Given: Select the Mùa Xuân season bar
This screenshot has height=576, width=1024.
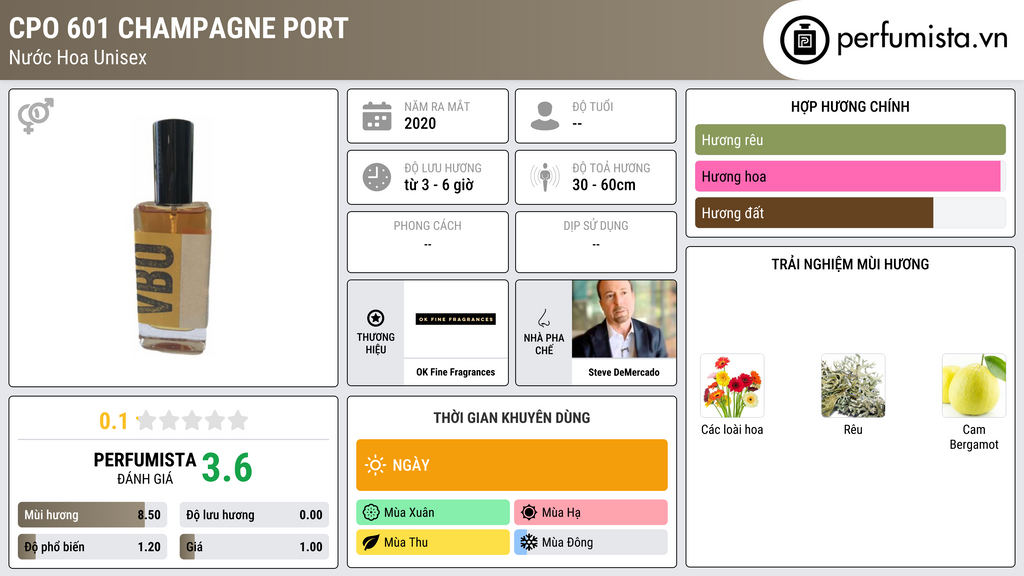Looking at the screenshot, I should tap(433, 513).
